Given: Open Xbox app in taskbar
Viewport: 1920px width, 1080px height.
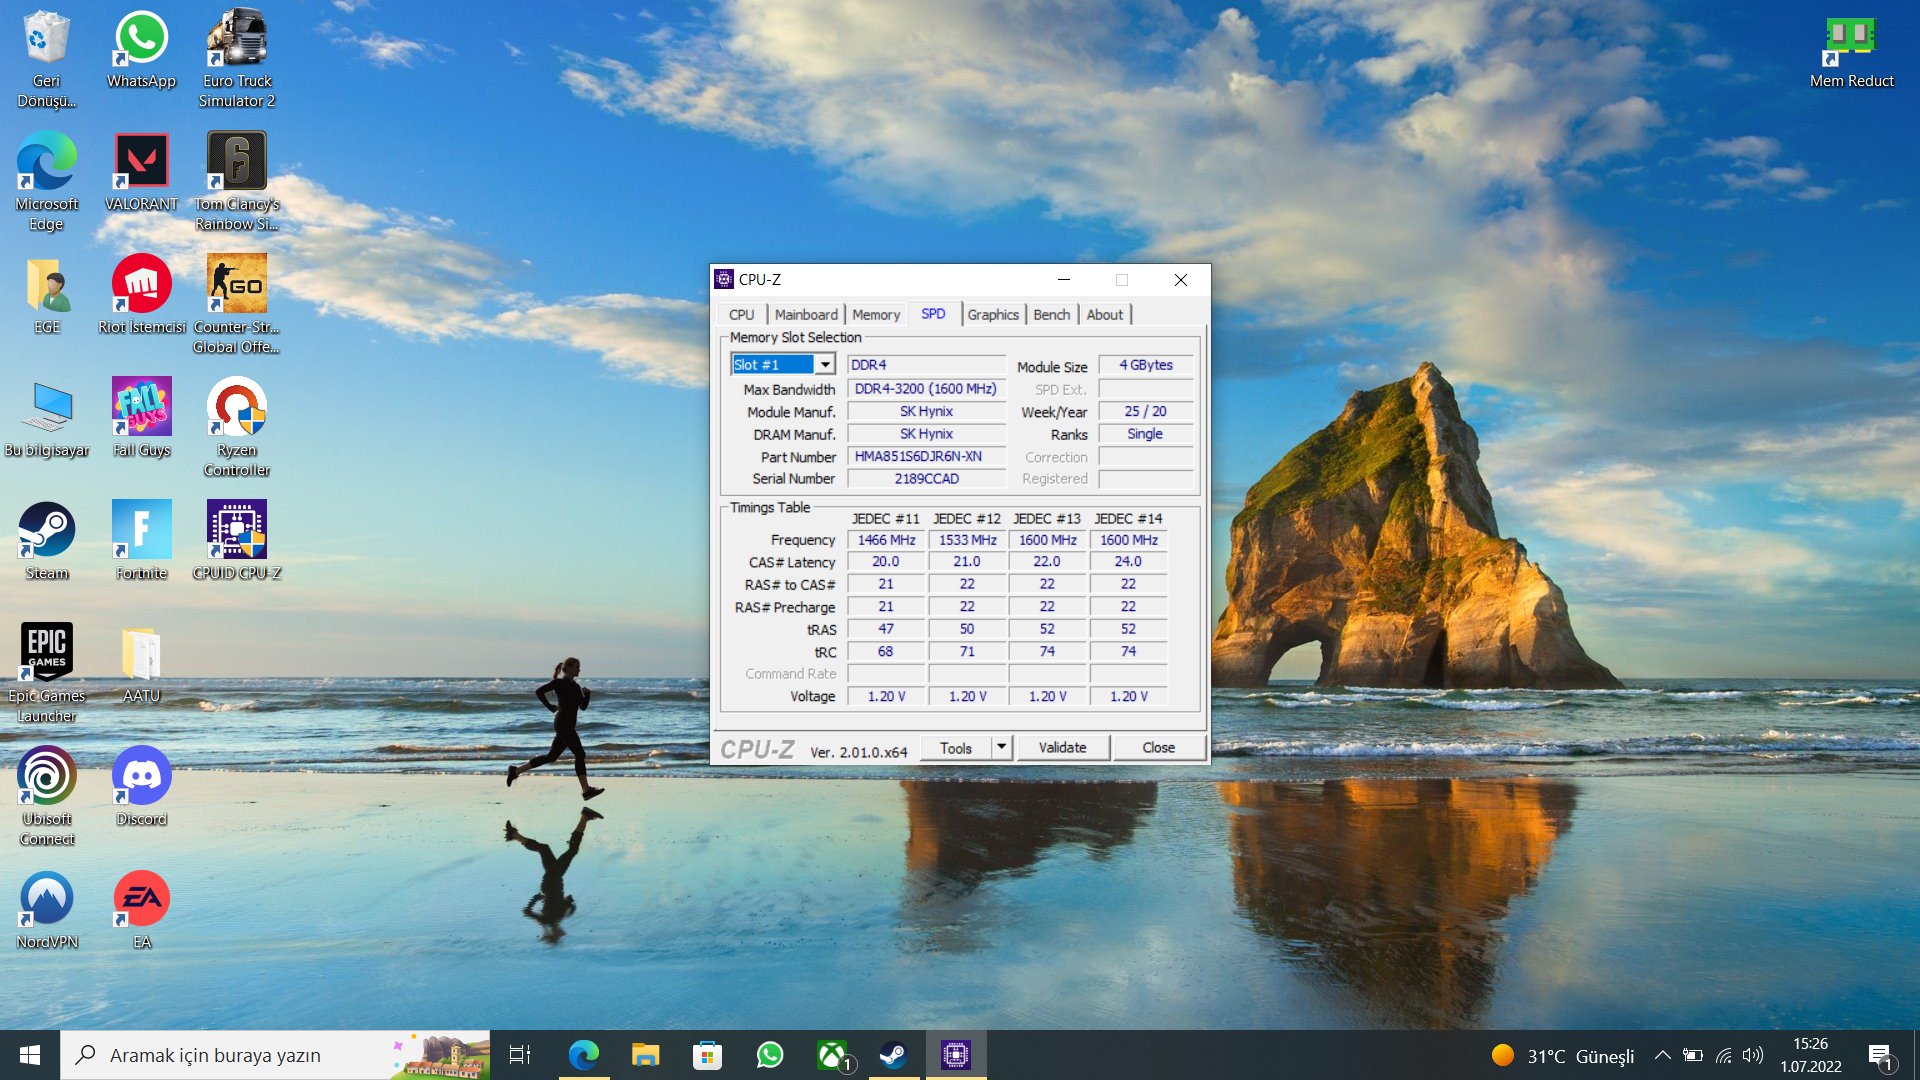Looking at the screenshot, I should point(832,1055).
